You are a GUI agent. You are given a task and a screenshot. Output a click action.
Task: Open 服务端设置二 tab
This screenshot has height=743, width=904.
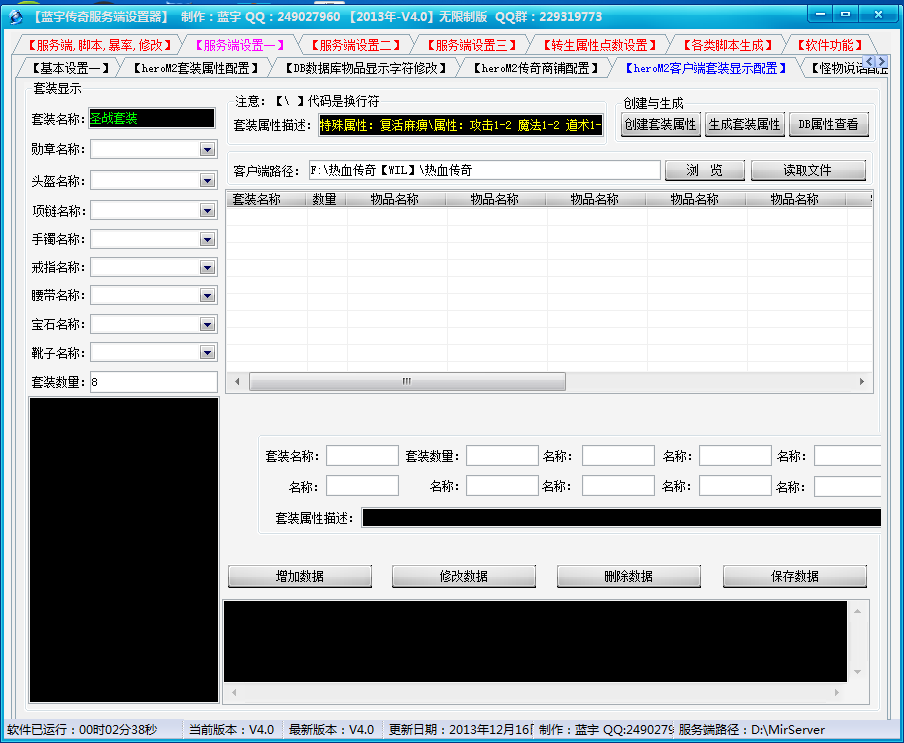(355, 45)
